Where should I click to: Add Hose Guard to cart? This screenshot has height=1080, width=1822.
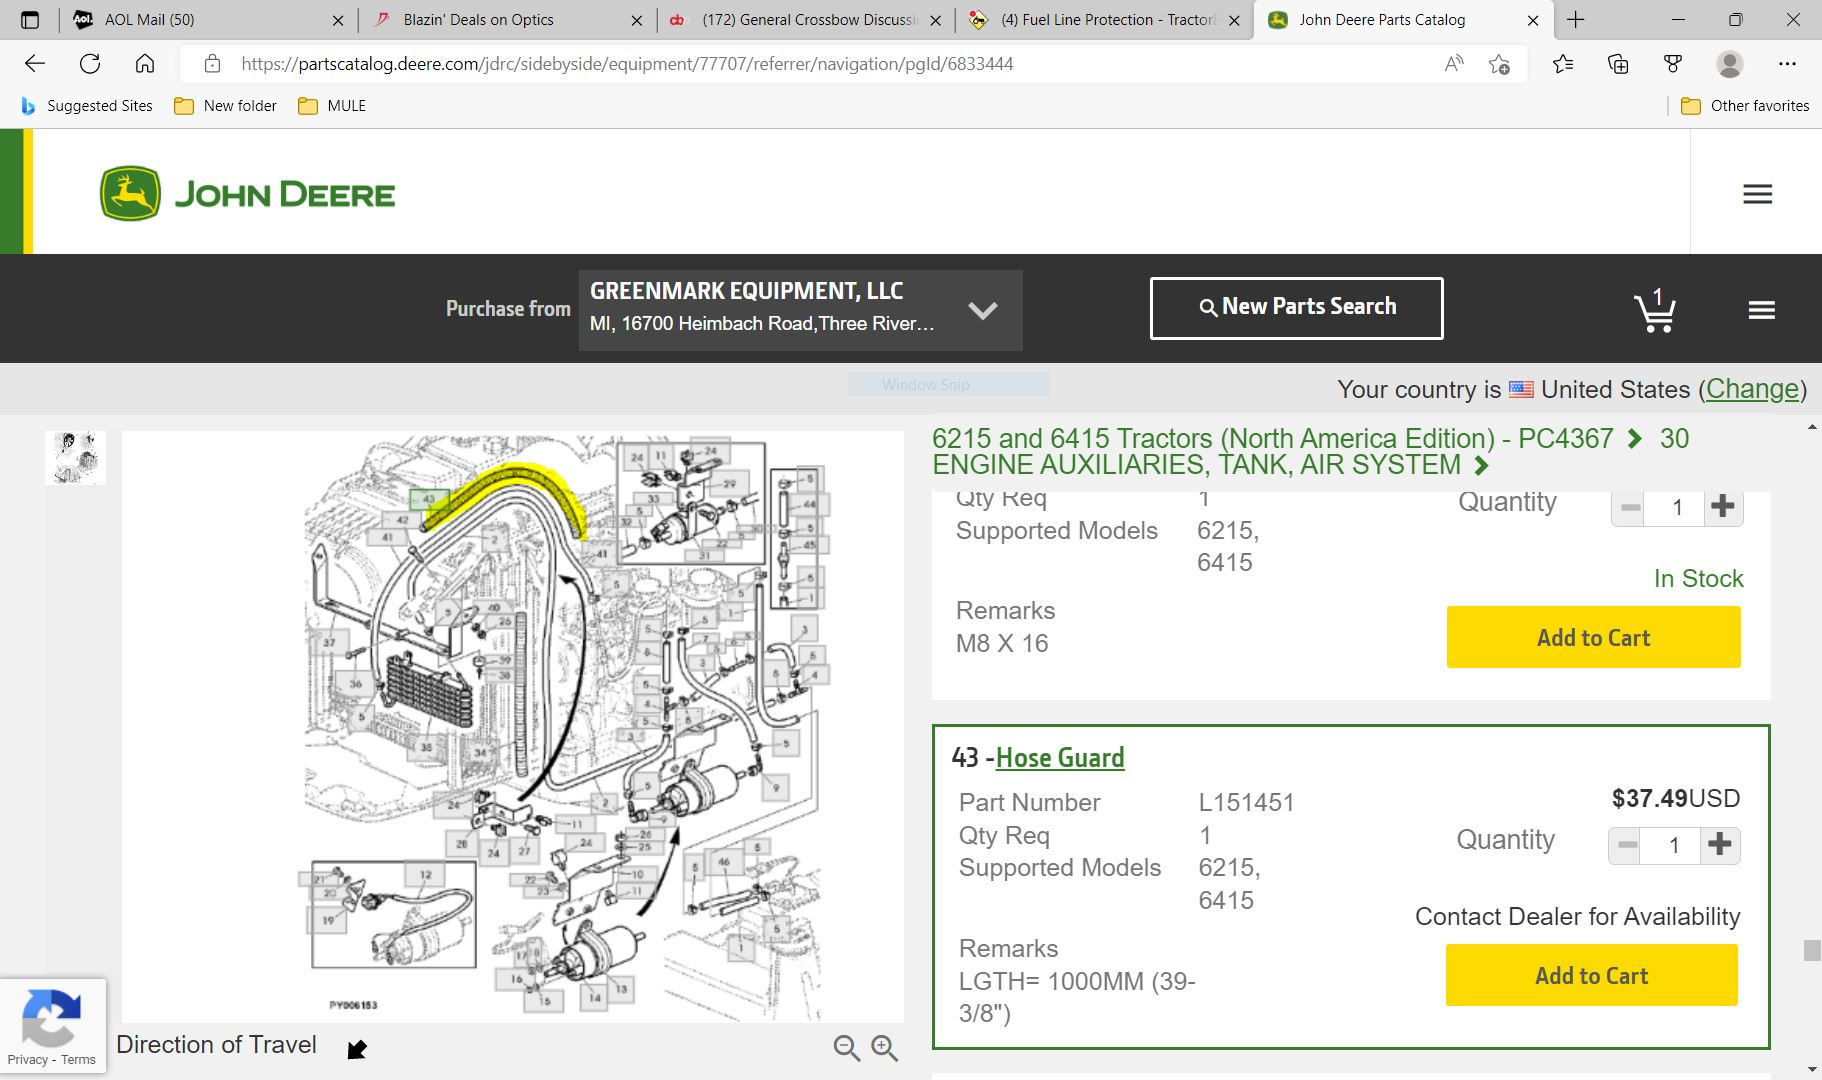pyautogui.click(x=1592, y=975)
